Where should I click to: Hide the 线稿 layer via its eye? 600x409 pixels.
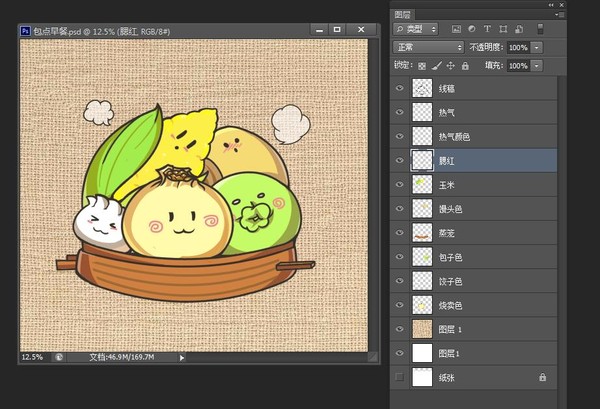[399, 88]
